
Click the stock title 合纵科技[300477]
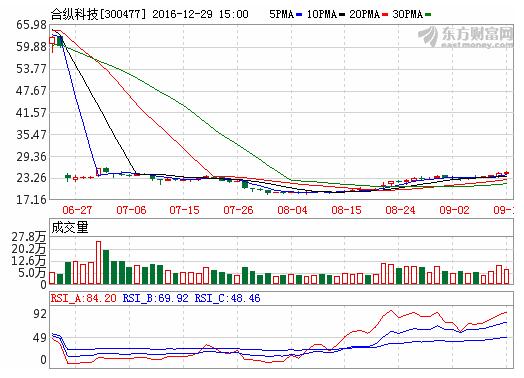[x=99, y=14]
